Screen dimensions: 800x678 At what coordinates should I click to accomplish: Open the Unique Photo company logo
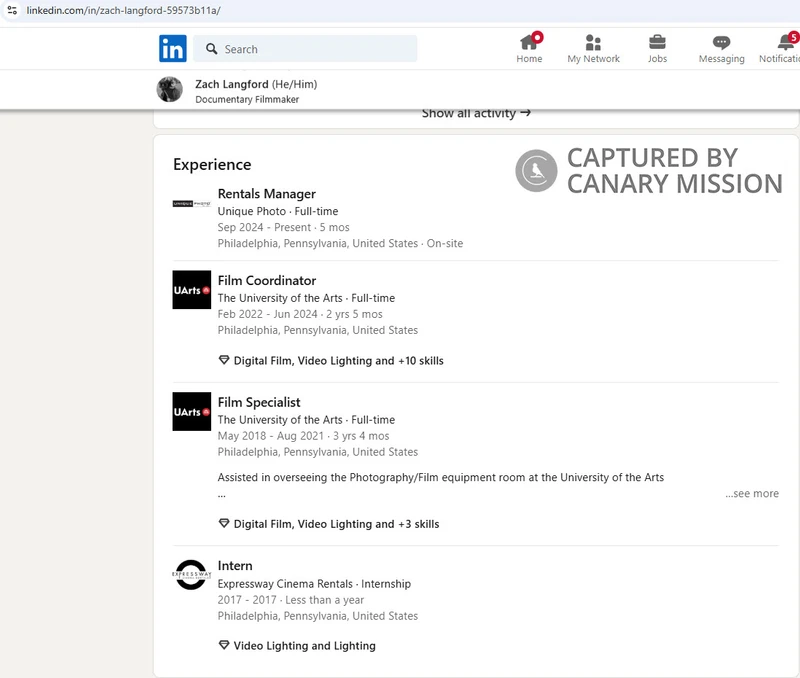[191, 204]
